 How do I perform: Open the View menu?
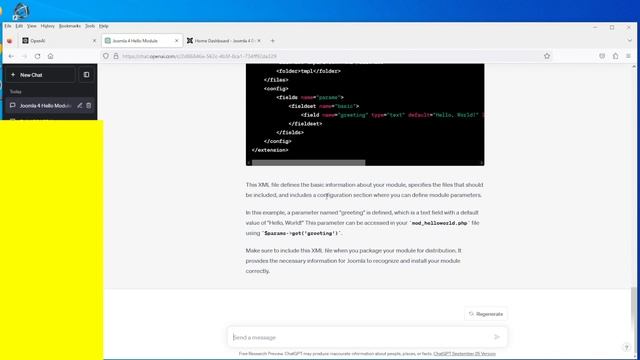coord(31,26)
